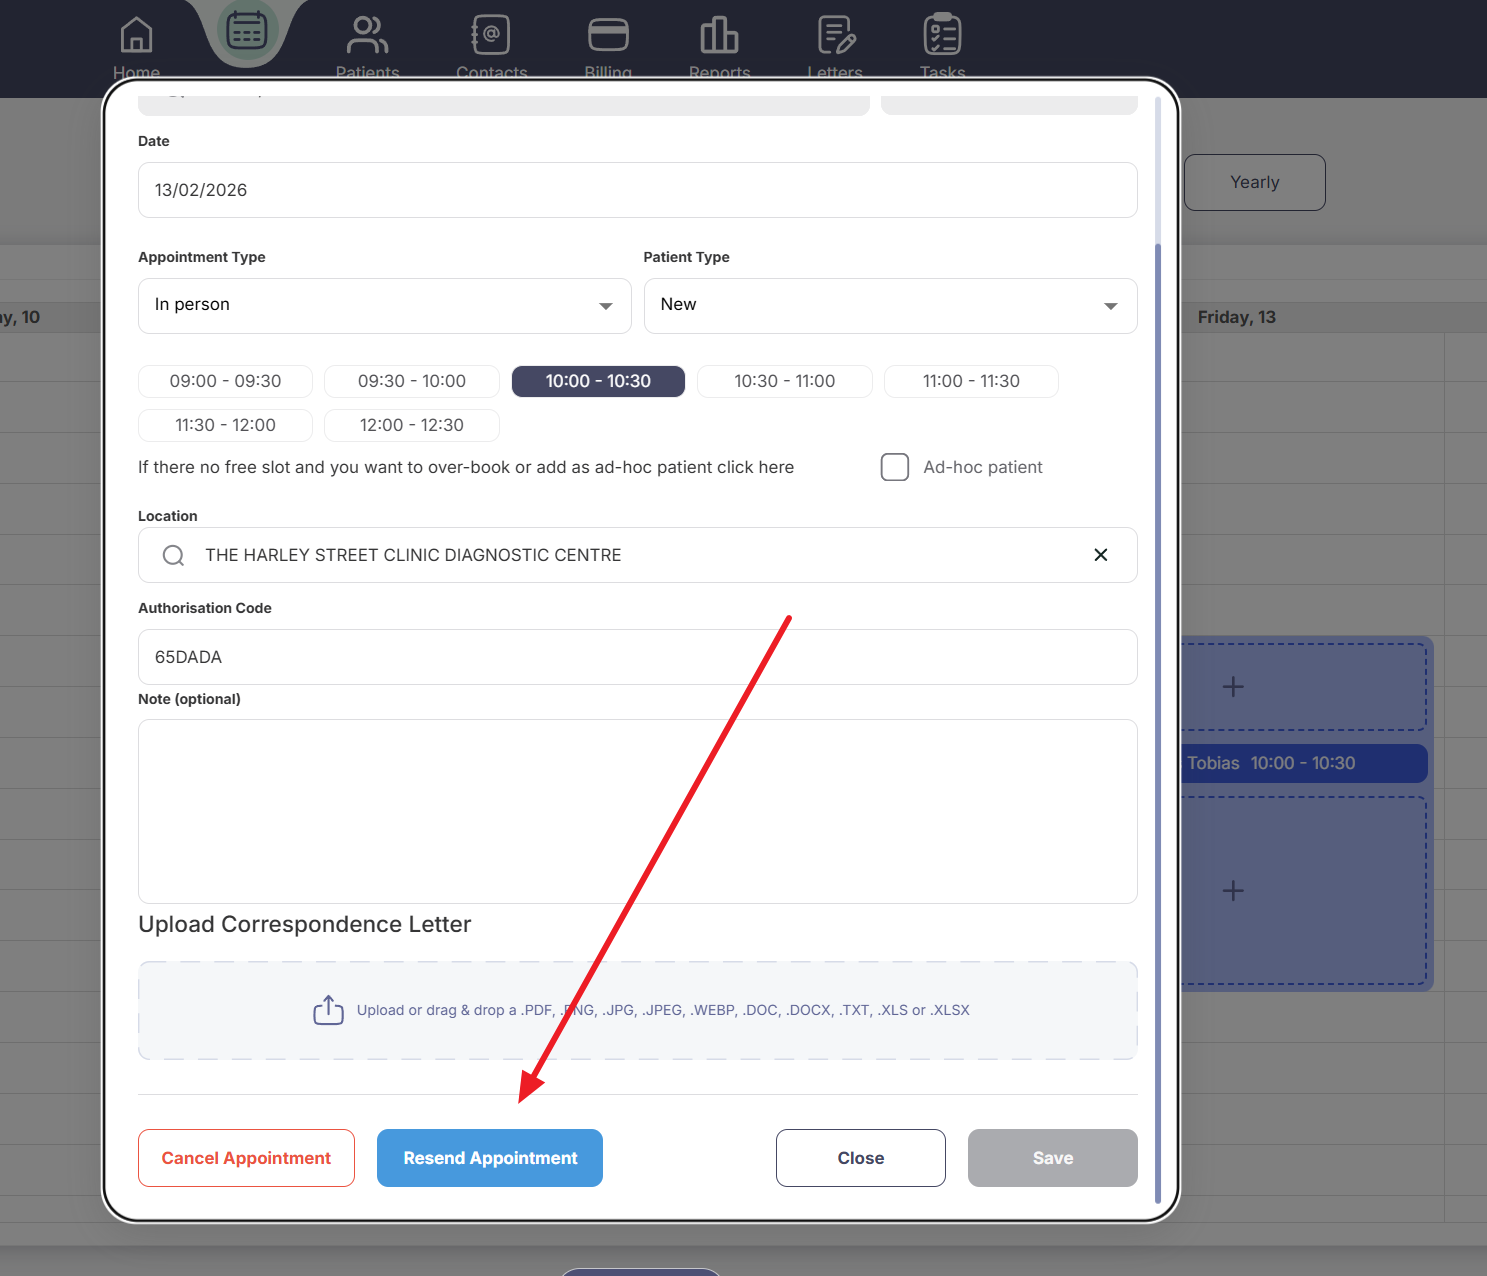Open the Patients icon

click(367, 36)
